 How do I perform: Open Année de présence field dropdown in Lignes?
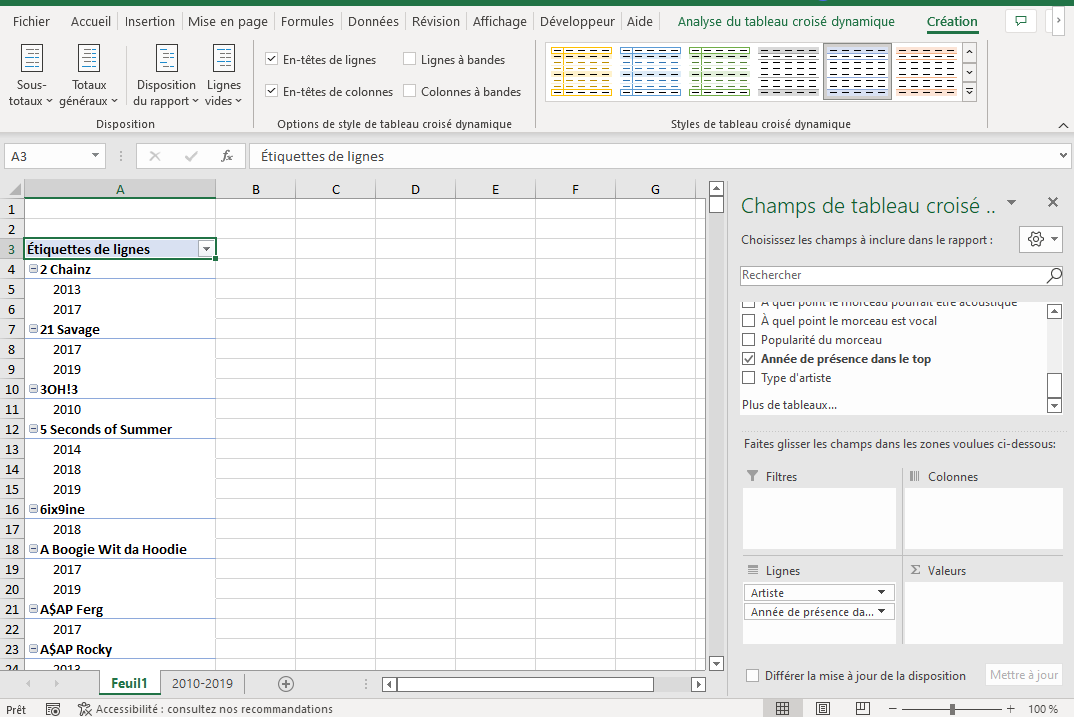coord(882,612)
